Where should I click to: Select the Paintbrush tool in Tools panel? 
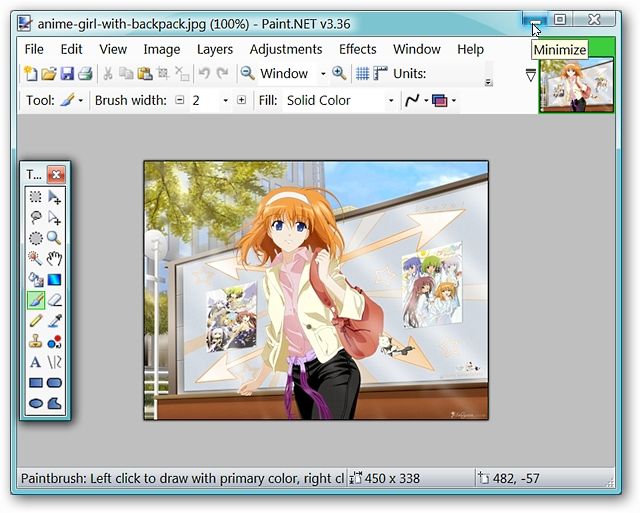point(36,300)
